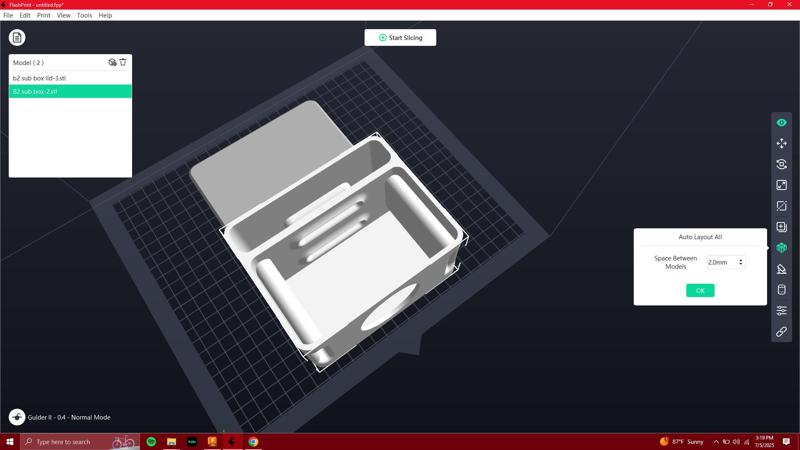Viewport: 800px width, 450px height.
Task: Open the notification center icon
Action: tap(786, 442)
